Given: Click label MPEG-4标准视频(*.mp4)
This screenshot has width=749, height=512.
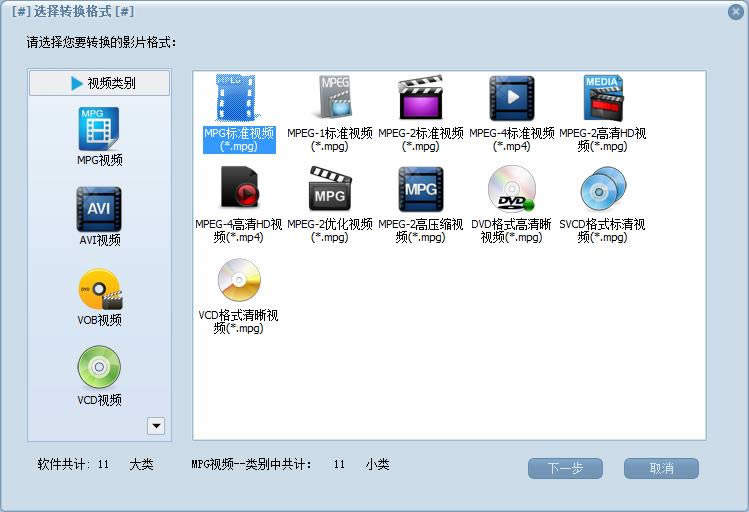Looking at the screenshot, I should [x=512, y=139].
